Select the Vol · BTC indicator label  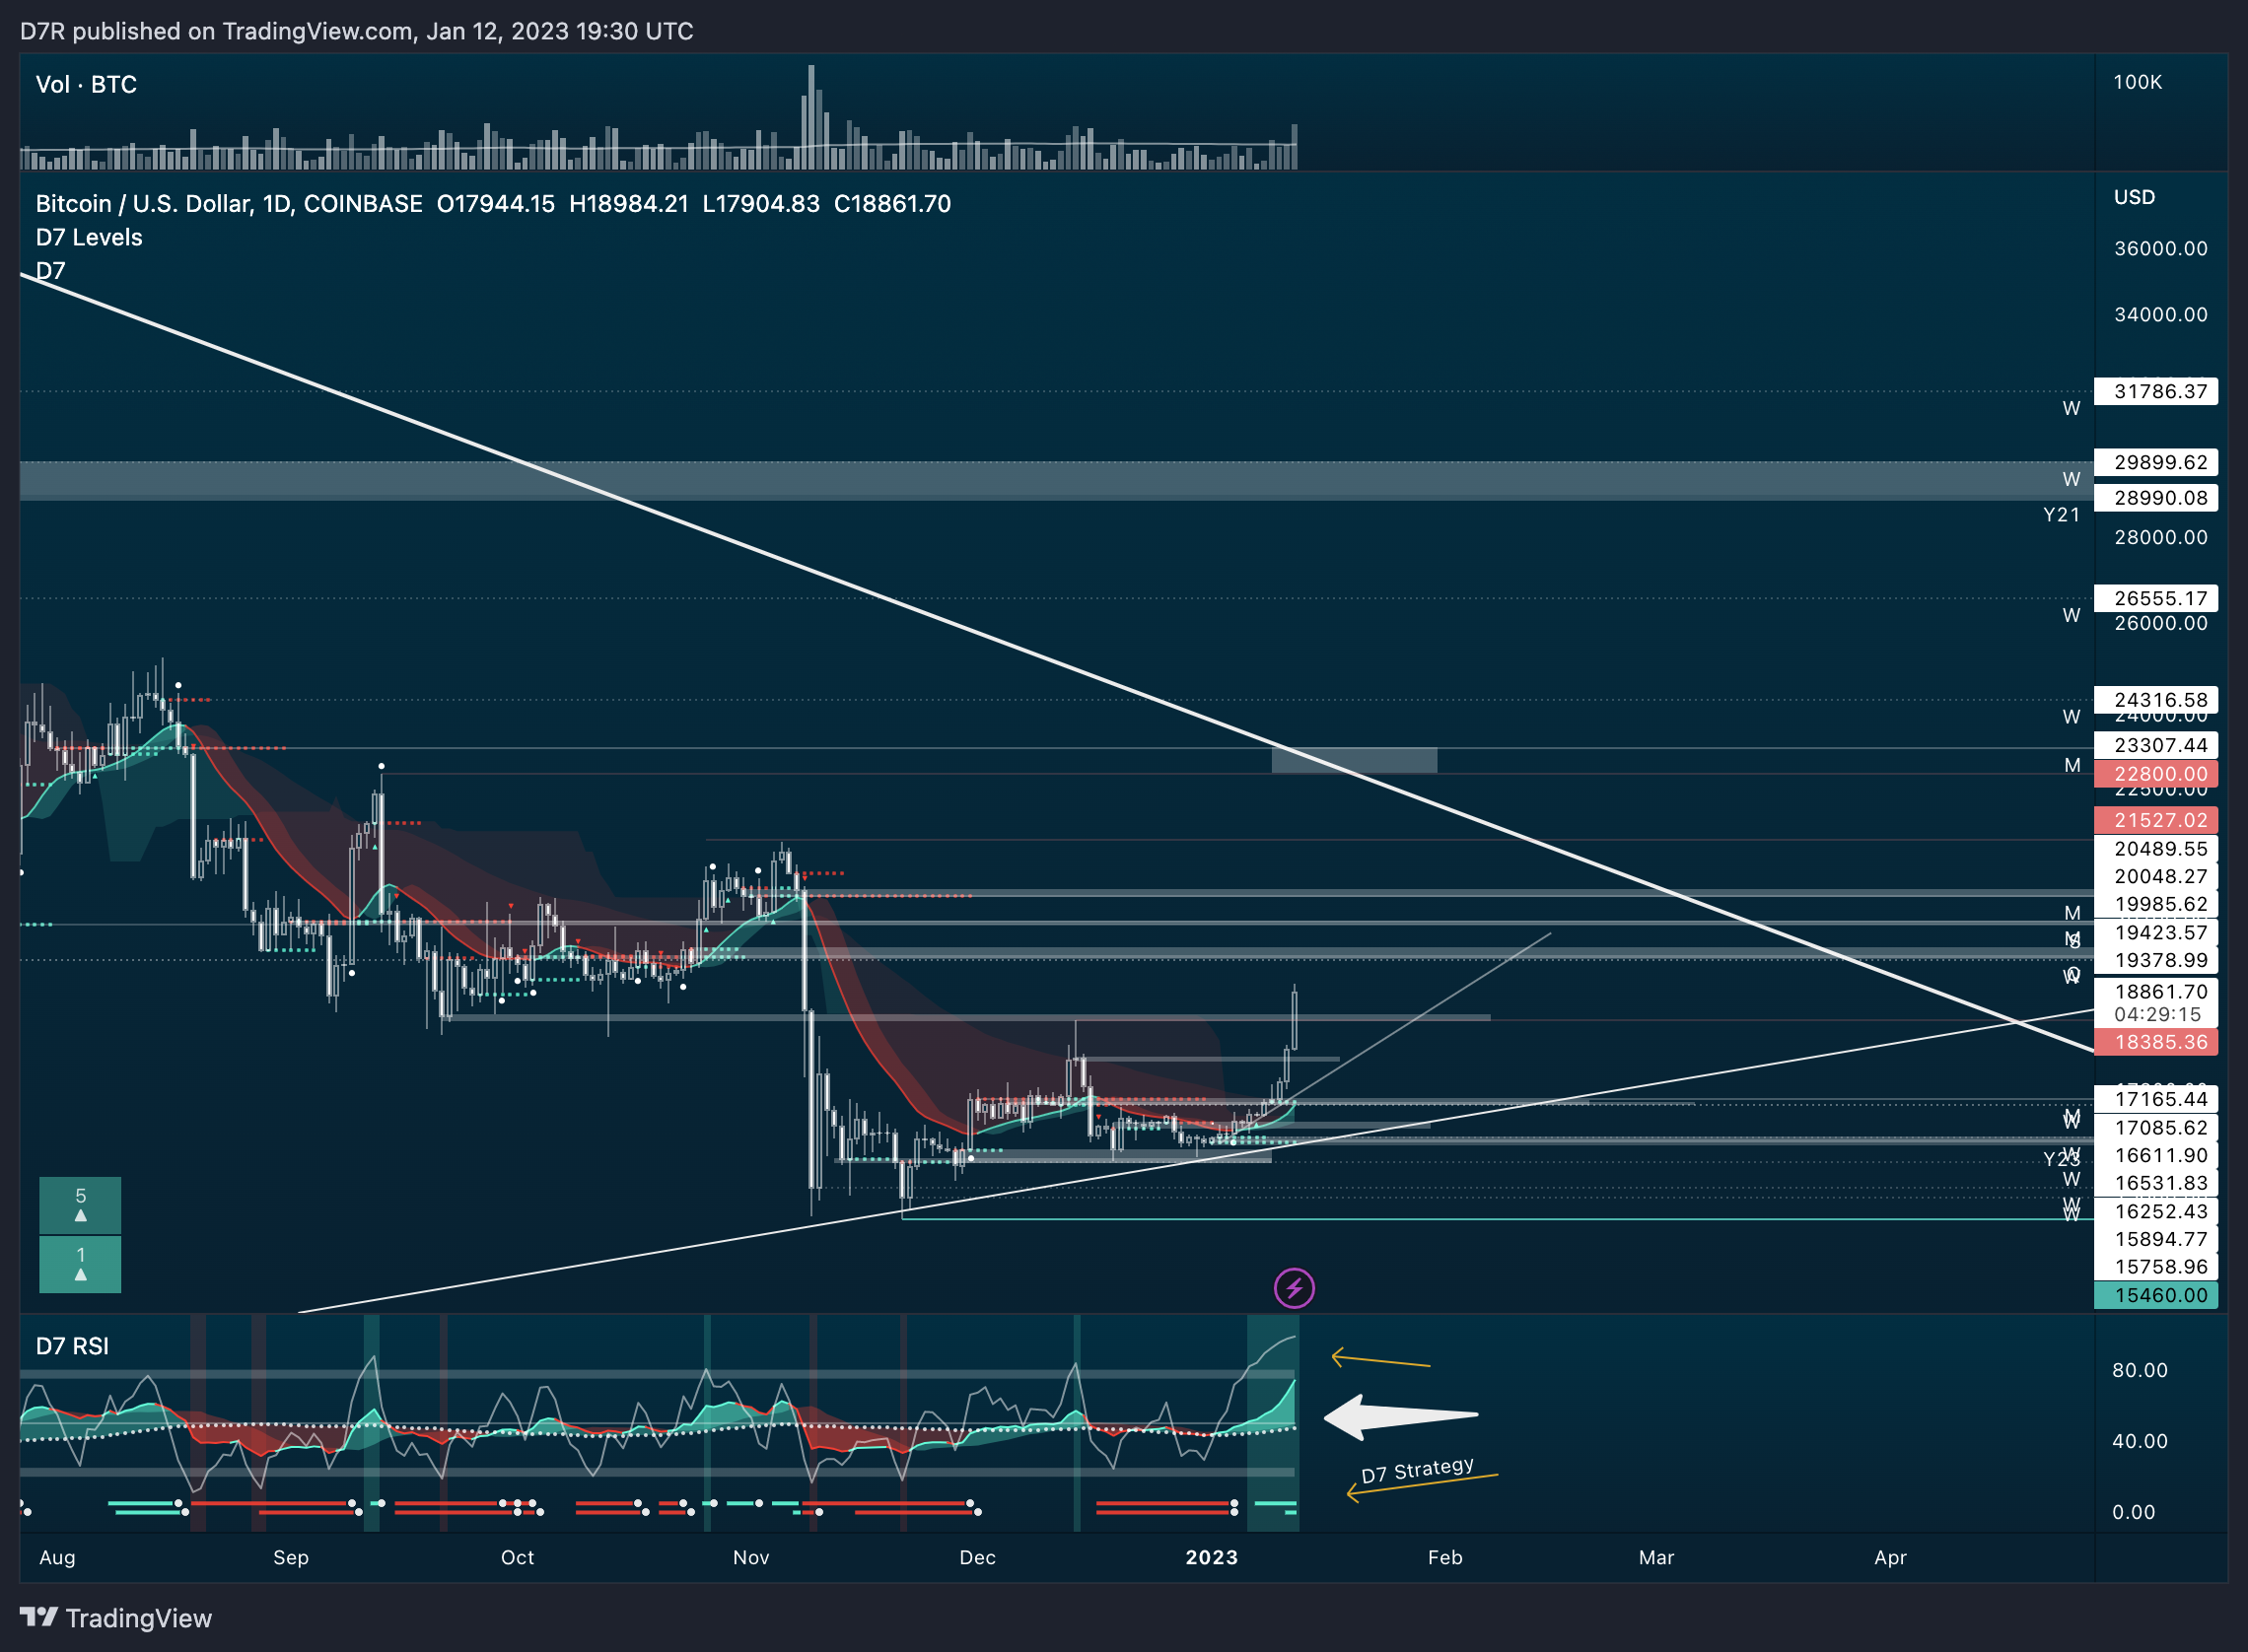[x=86, y=84]
